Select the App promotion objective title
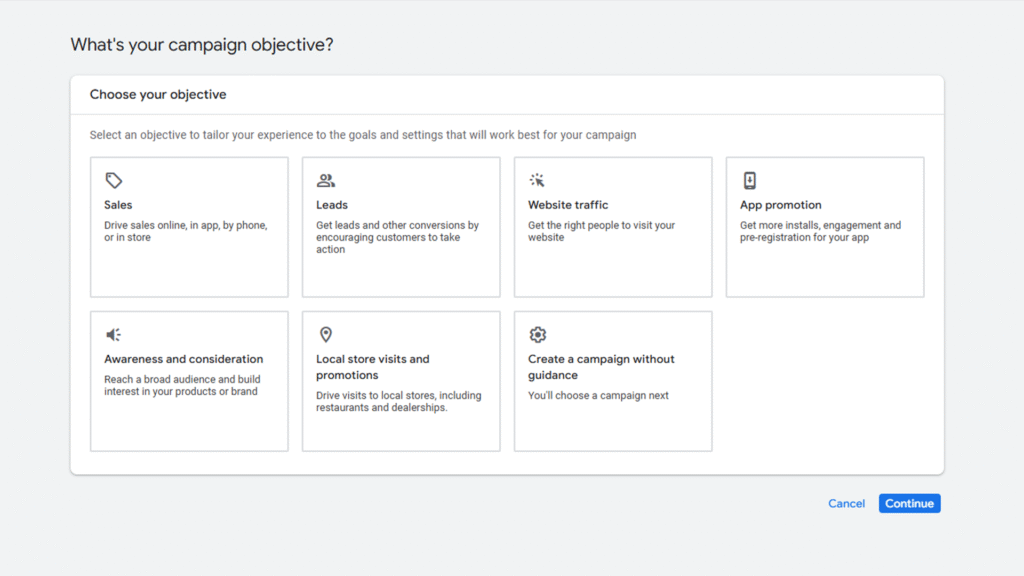The height and width of the screenshot is (576, 1024). (780, 205)
